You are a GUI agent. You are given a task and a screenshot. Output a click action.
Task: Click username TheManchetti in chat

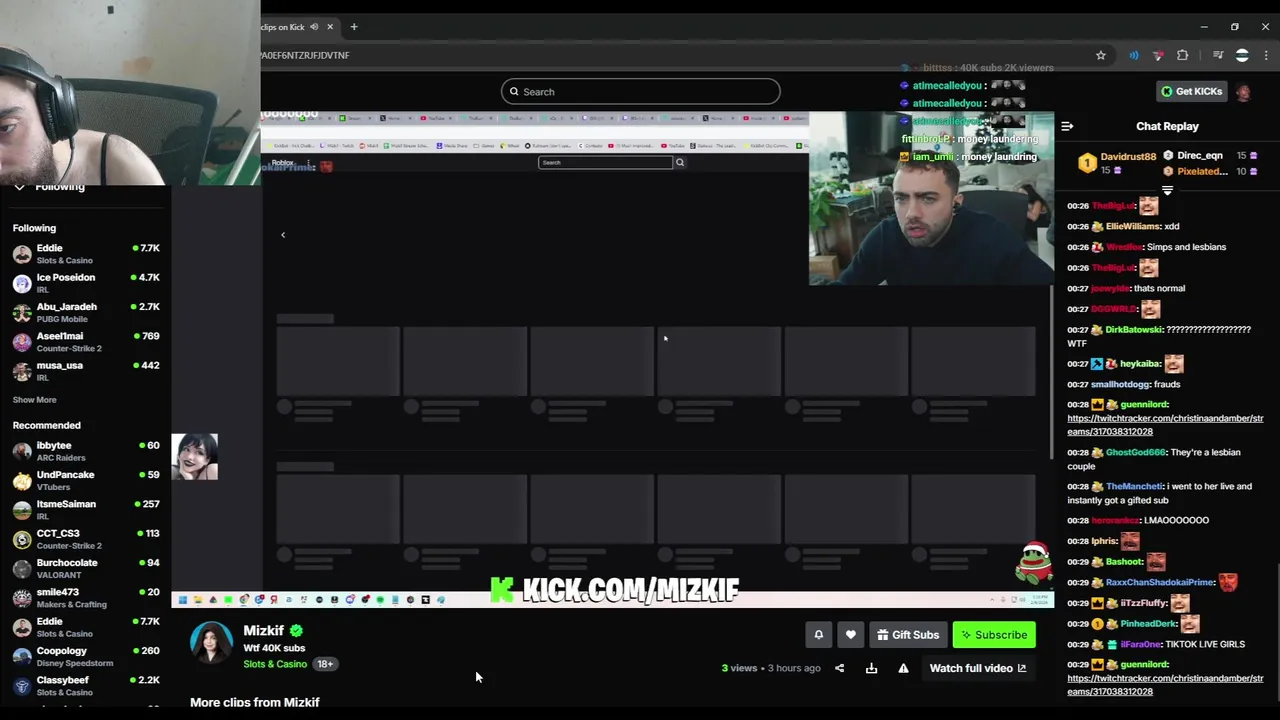tap(1134, 486)
